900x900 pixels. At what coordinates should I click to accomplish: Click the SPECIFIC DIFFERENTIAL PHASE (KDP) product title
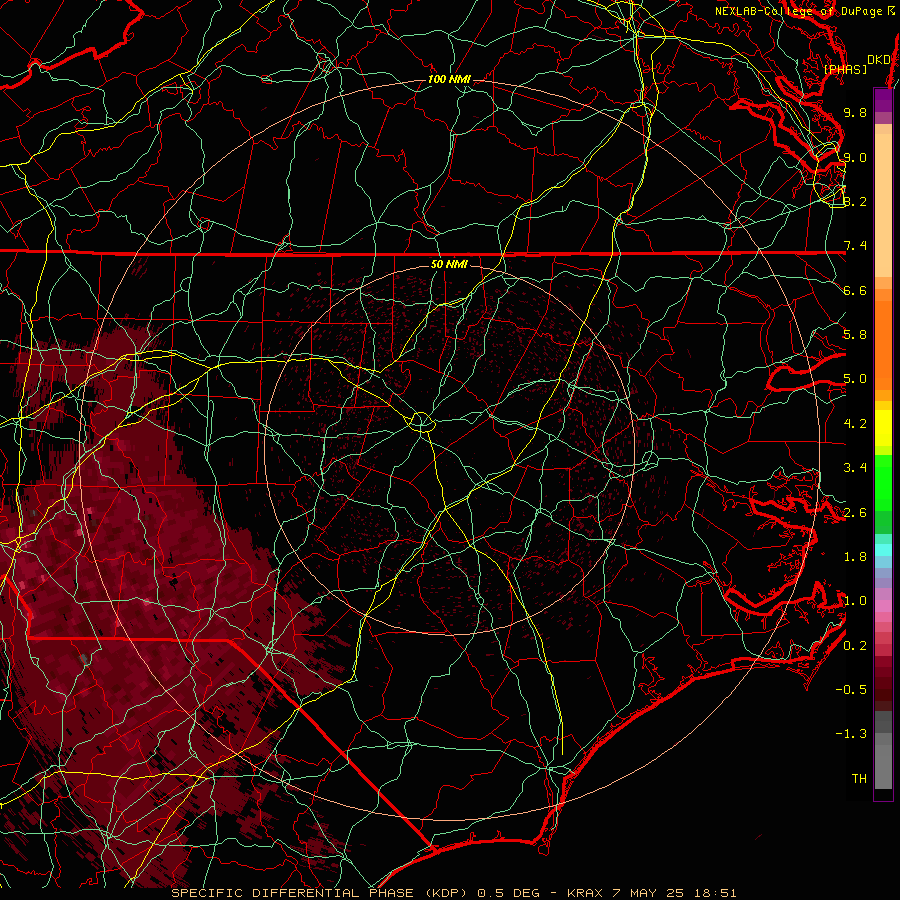point(319,893)
